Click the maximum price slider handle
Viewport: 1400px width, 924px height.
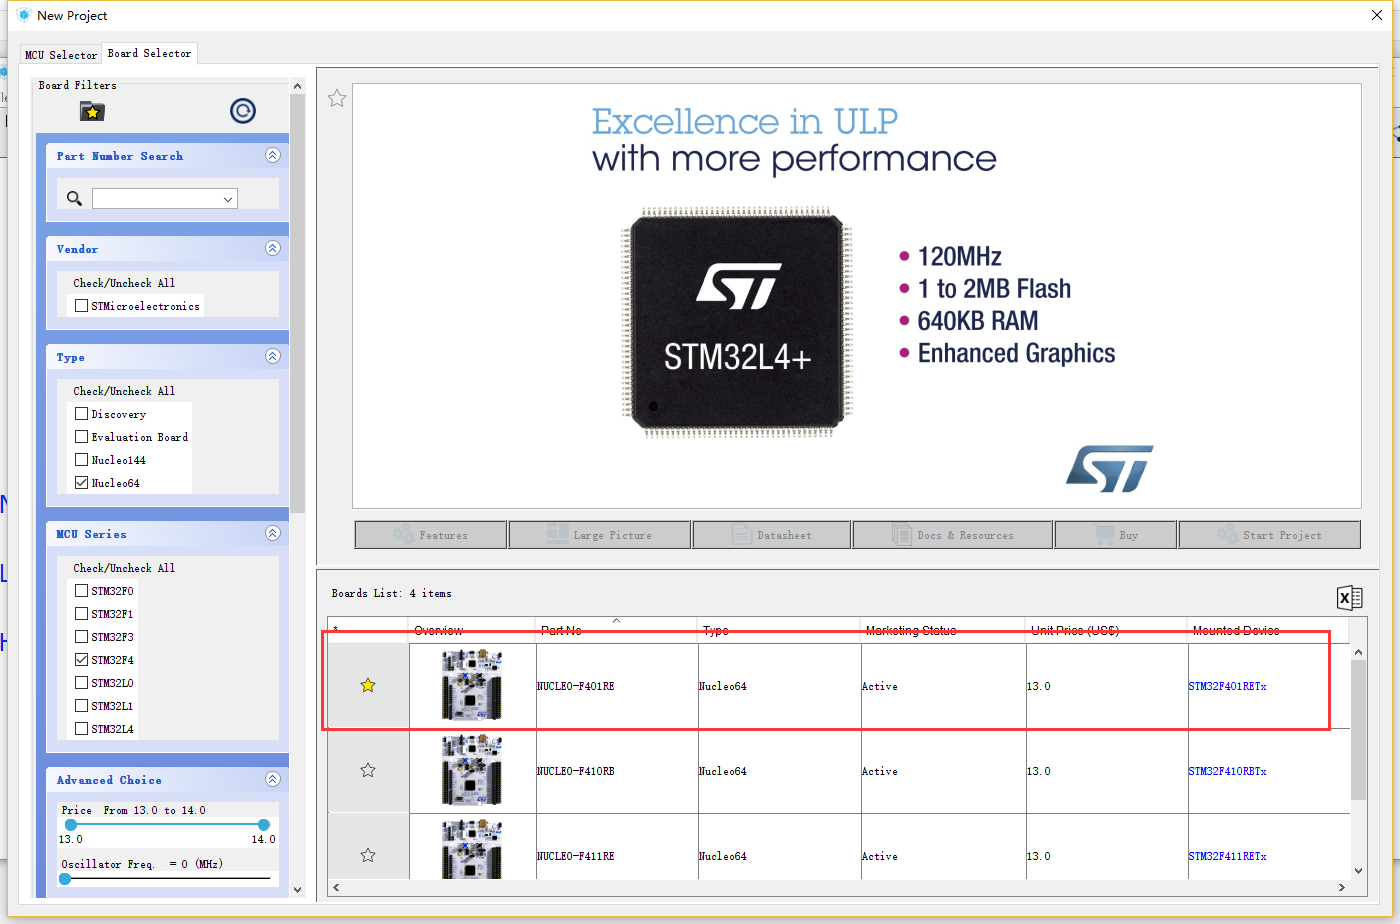pos(263,825)
